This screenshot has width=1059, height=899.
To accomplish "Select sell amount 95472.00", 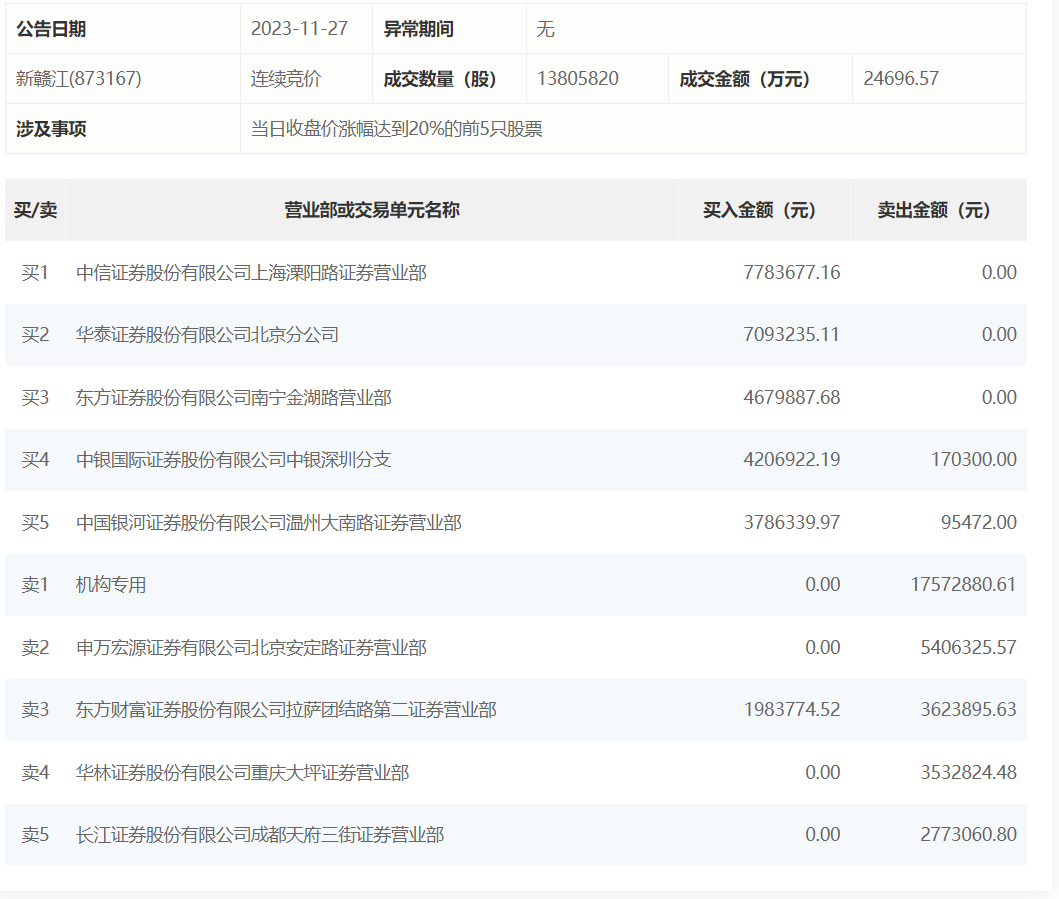I will tap(979, 522).
